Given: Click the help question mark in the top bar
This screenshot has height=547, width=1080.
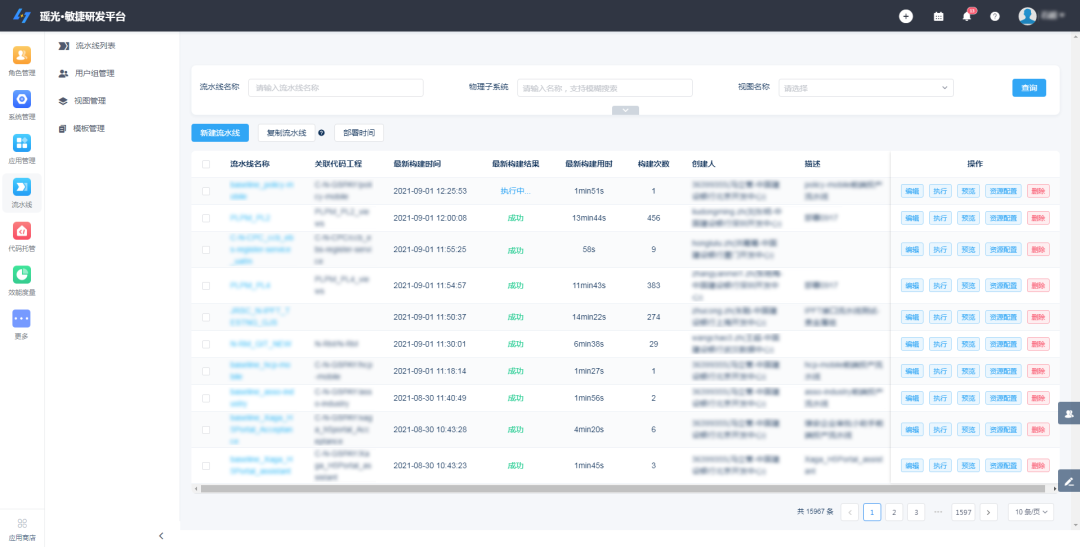Looking at the screenshot, I should point(995,16).
